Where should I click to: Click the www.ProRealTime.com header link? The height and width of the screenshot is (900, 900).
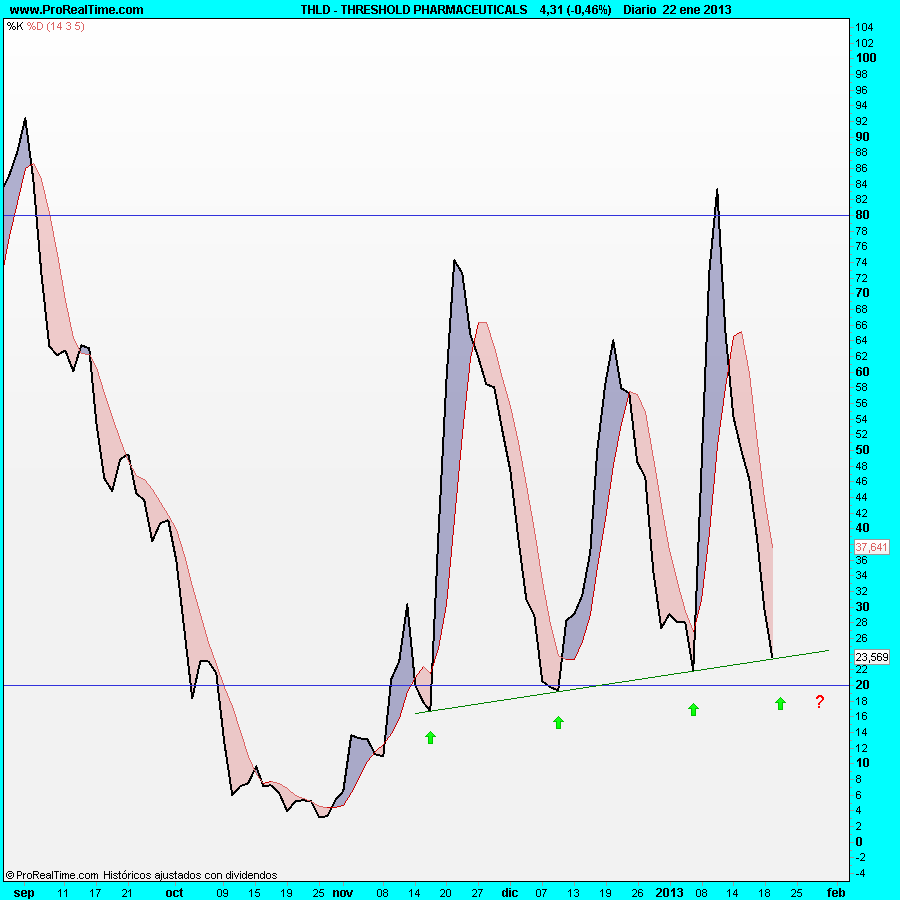click(x=76, y=10)
